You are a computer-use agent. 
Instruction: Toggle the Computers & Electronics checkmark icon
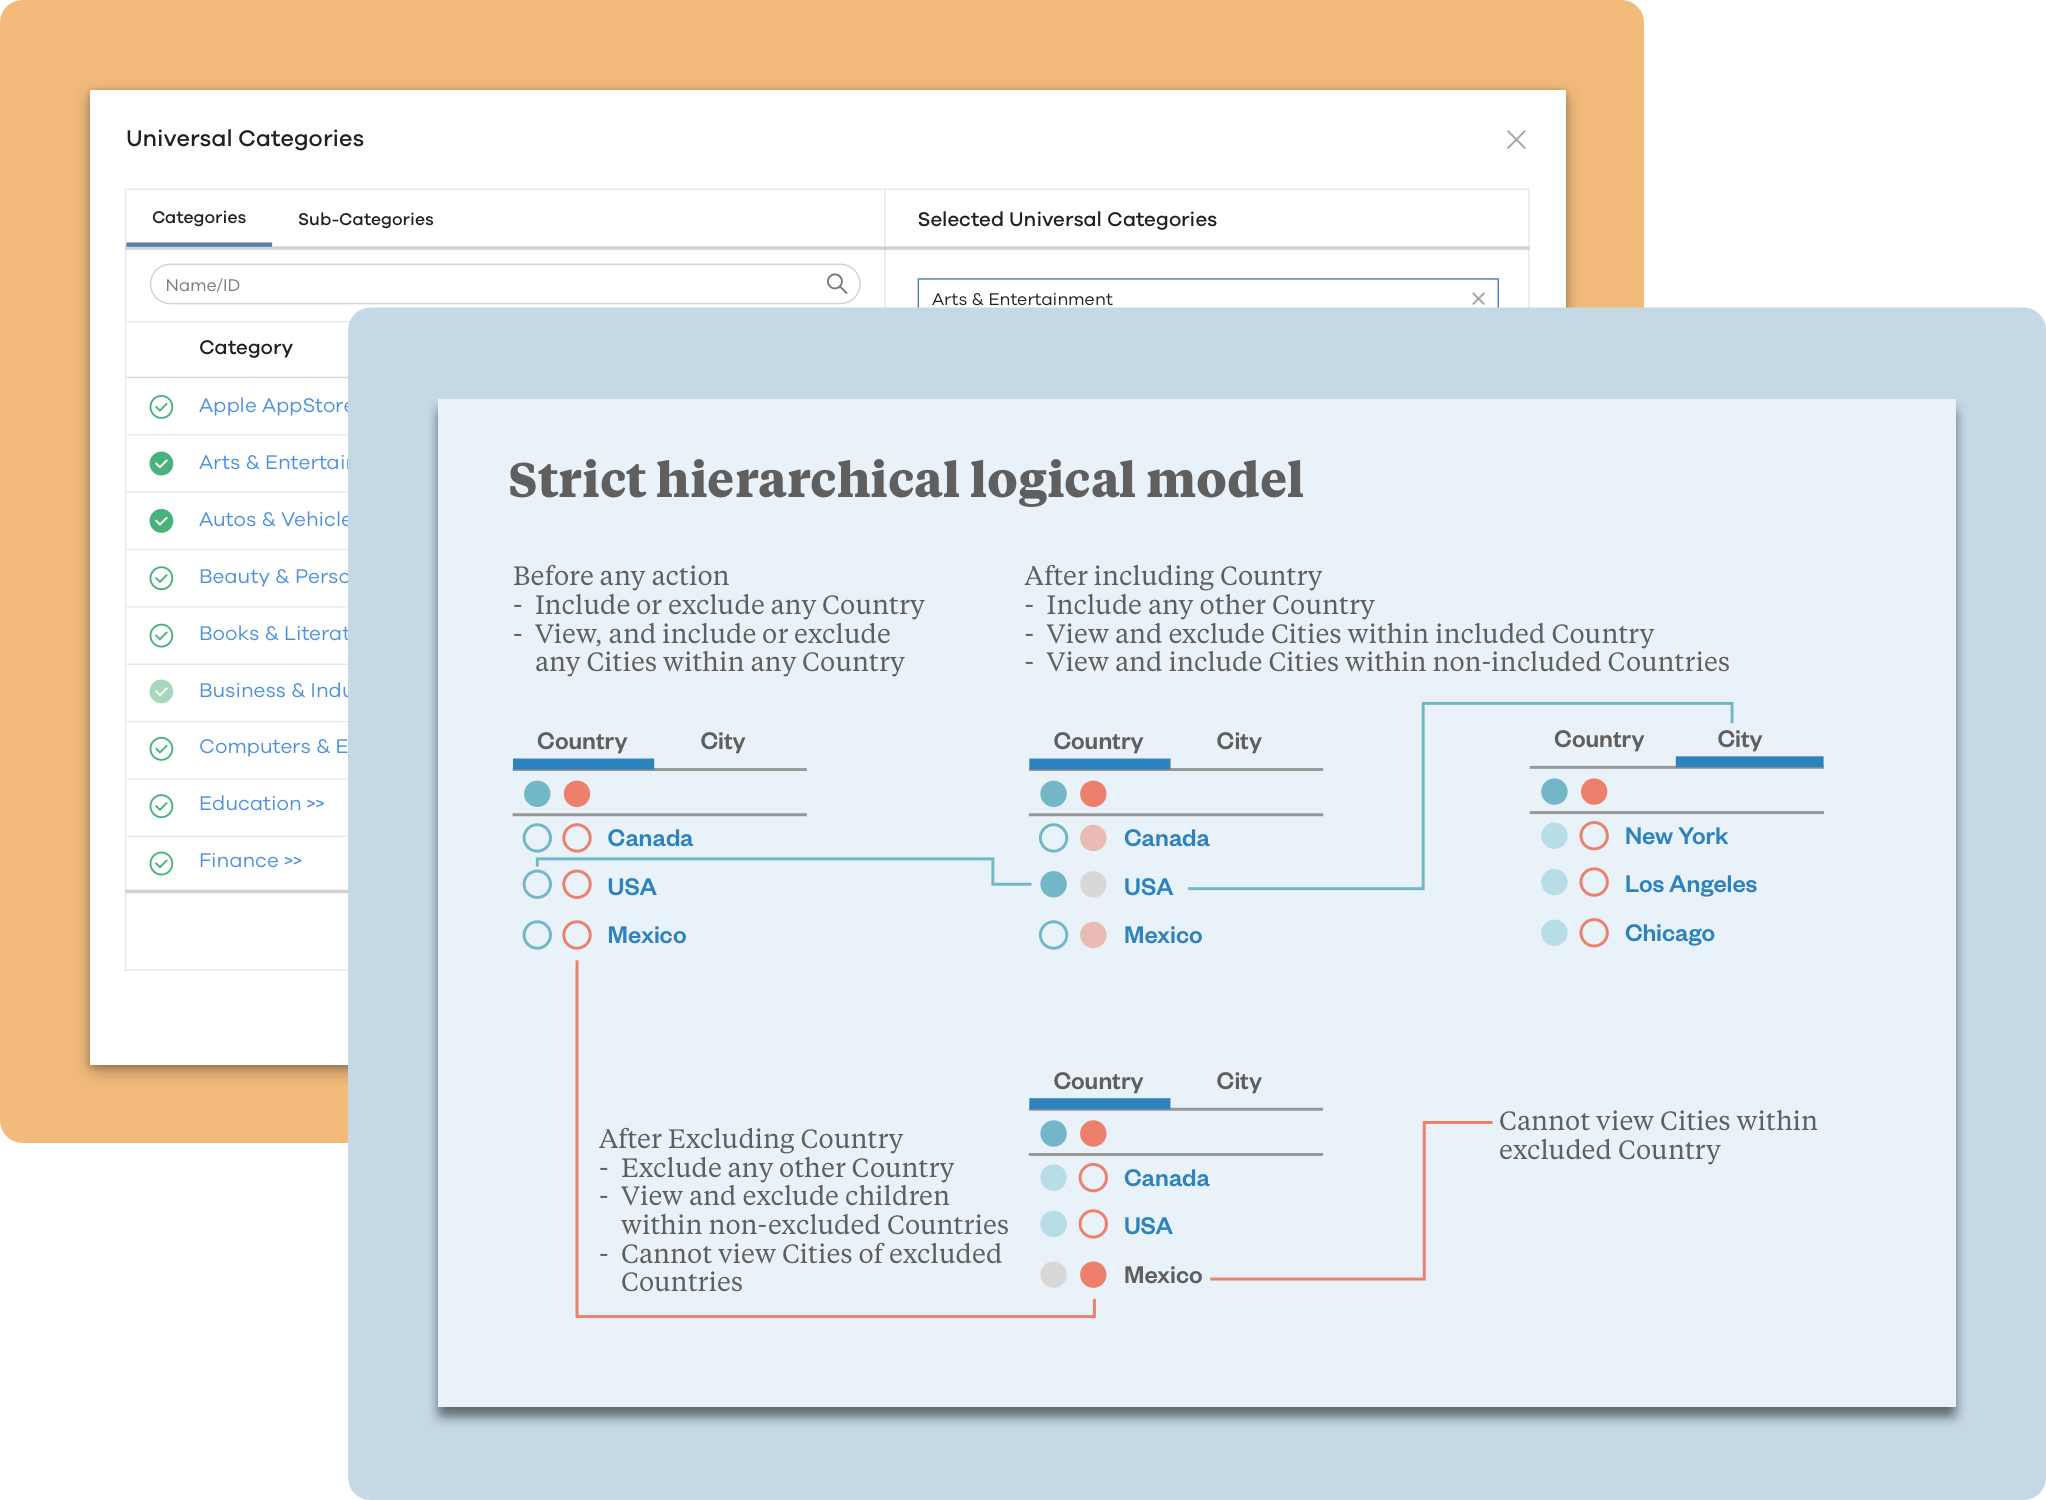click(161, 749)
